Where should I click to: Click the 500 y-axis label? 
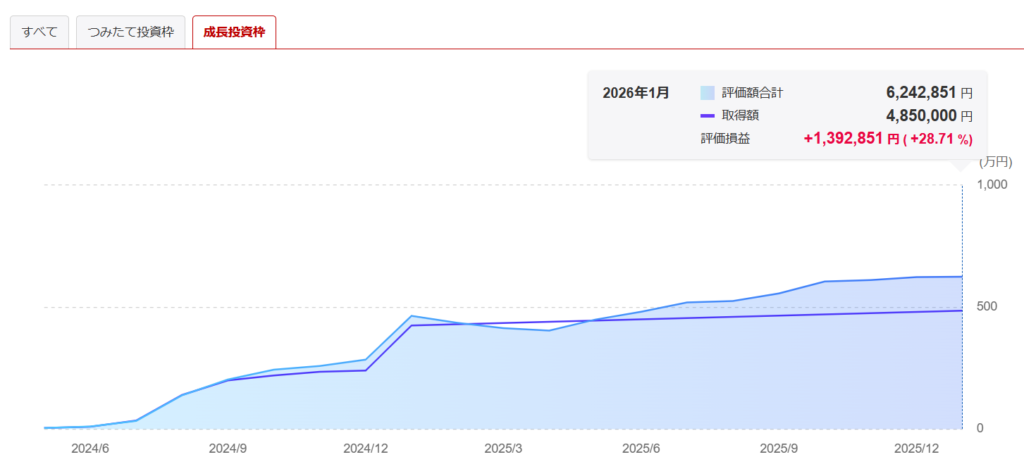click(988, 306)
